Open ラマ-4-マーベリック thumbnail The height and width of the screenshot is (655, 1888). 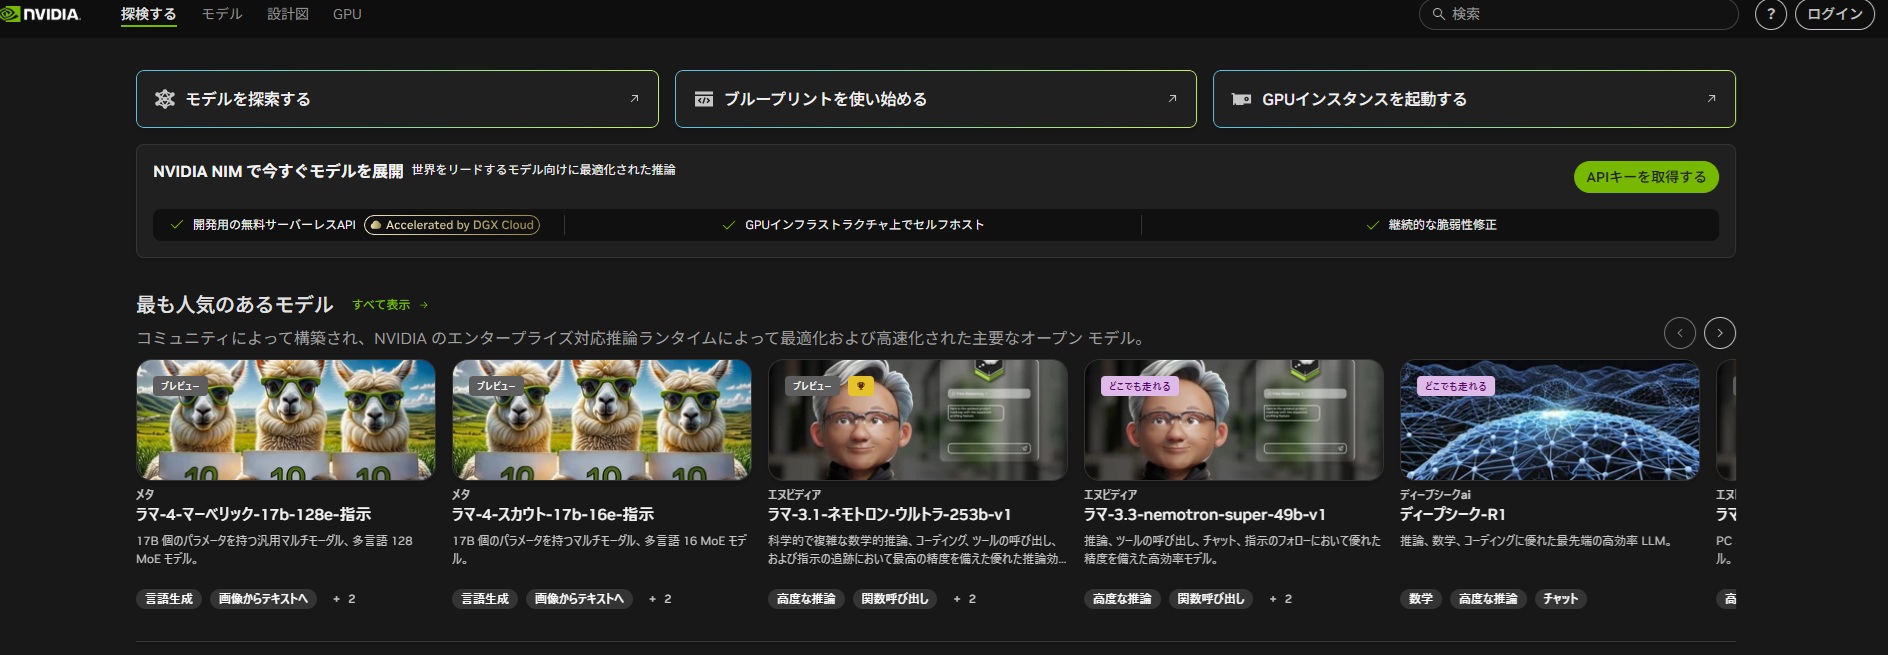tap(286, 420)
